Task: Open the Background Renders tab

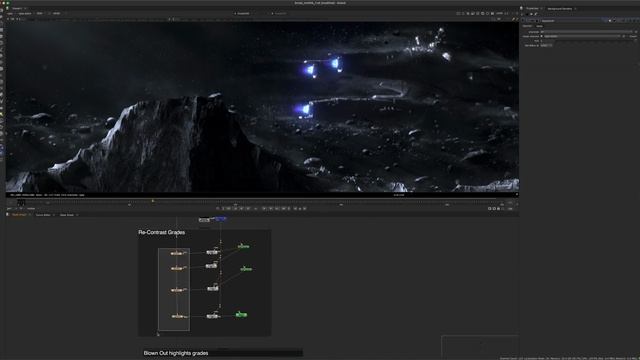Action: [x=560, y=9]
